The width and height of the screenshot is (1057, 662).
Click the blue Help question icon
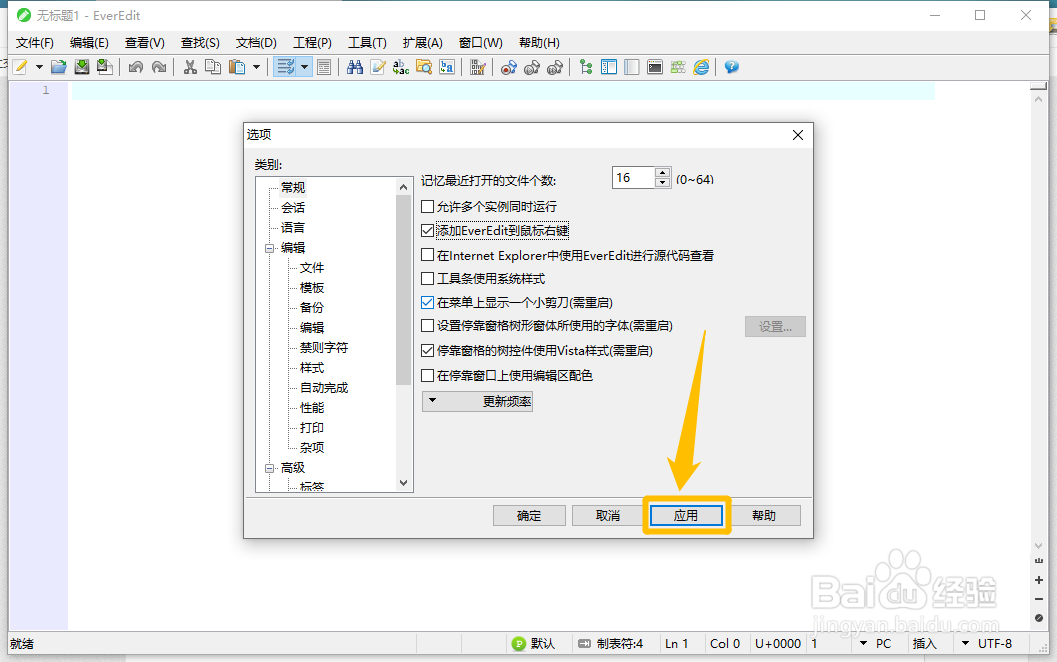pyautogui.click(x=731, y=67)
